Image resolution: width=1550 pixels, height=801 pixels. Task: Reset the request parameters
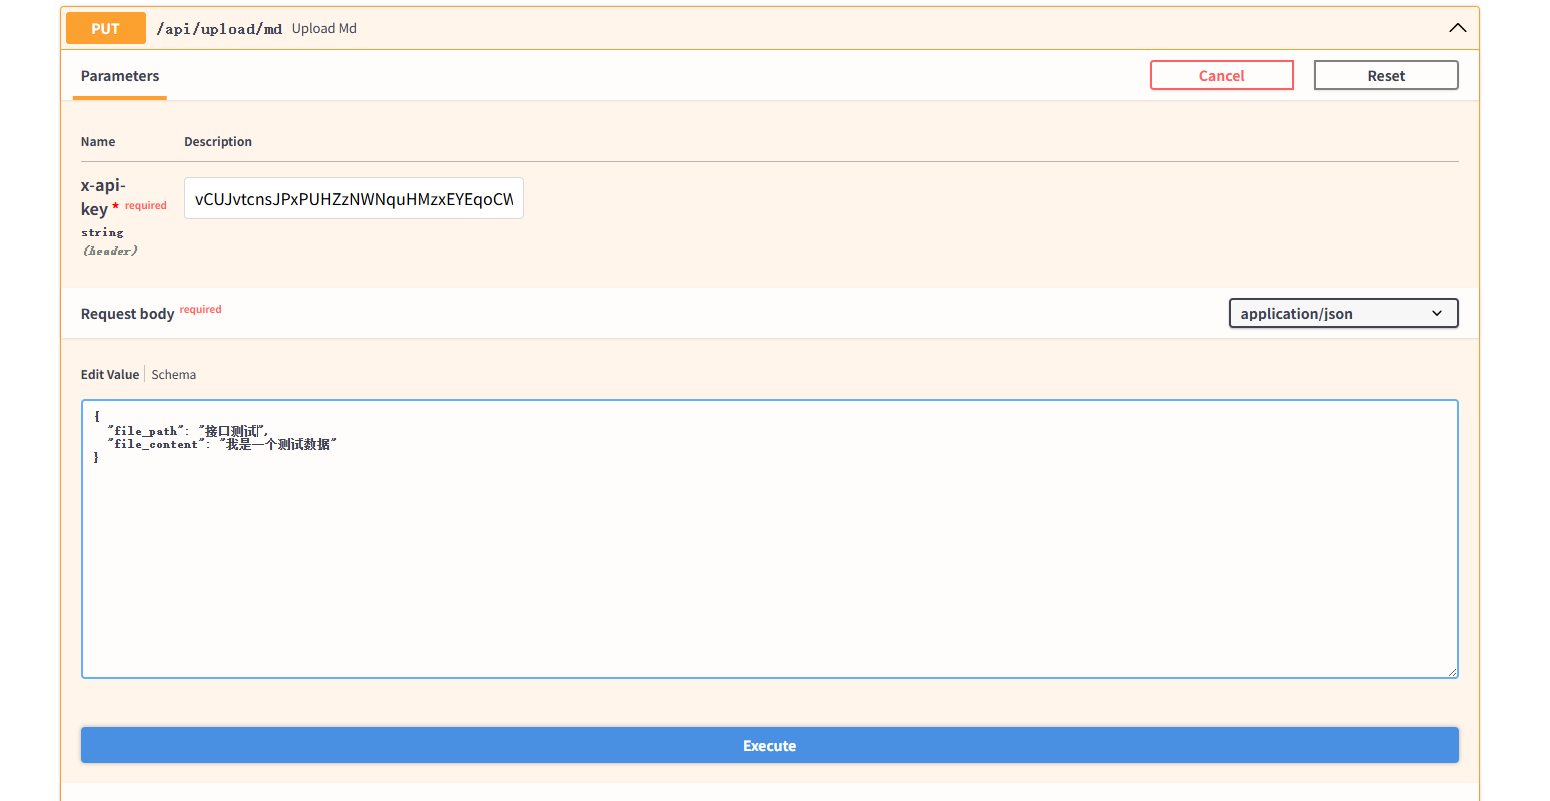[1386, 75]
